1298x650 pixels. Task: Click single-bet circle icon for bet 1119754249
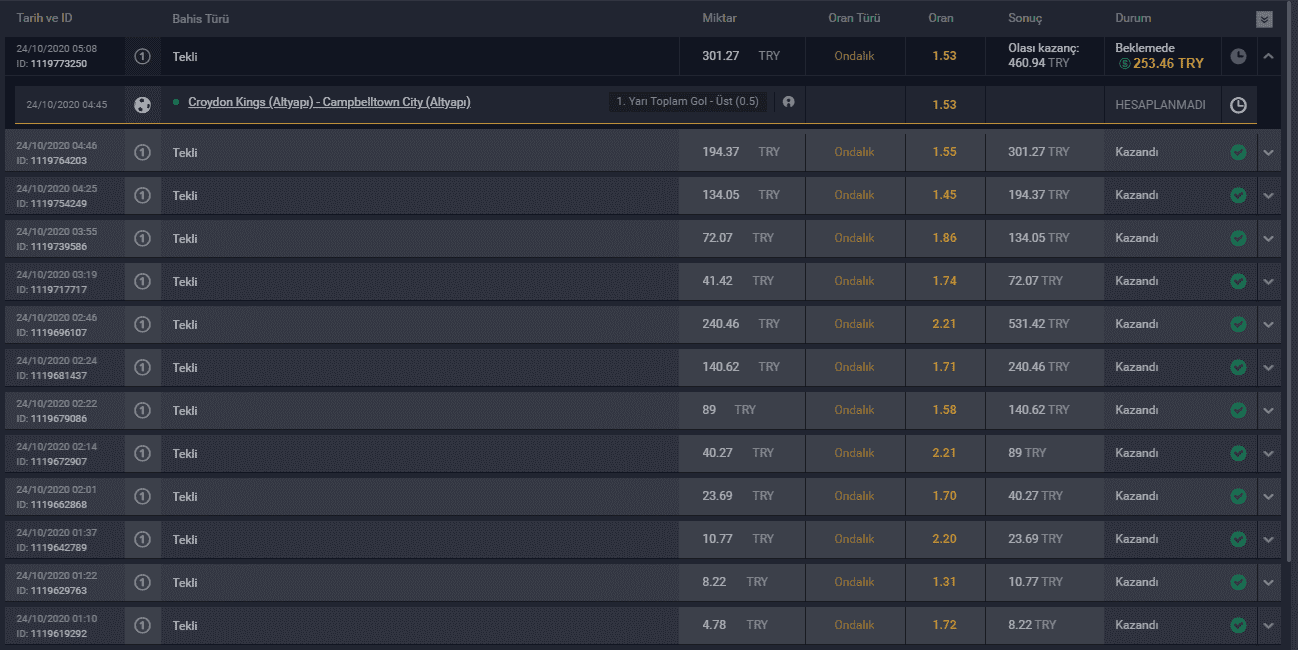coord(142,195)
